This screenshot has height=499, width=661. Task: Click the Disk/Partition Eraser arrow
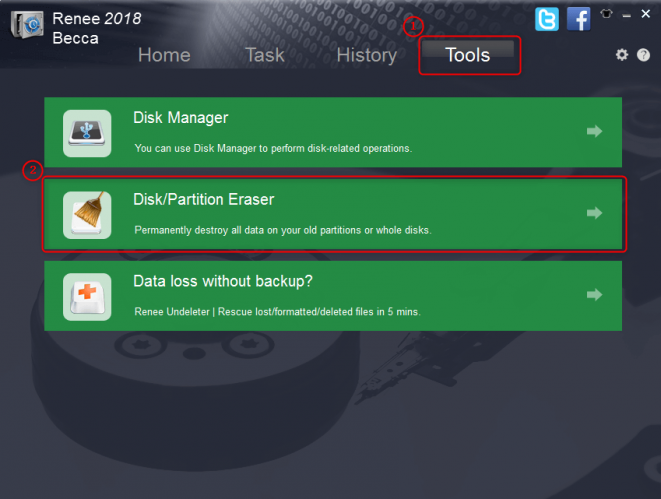point(594,213)
